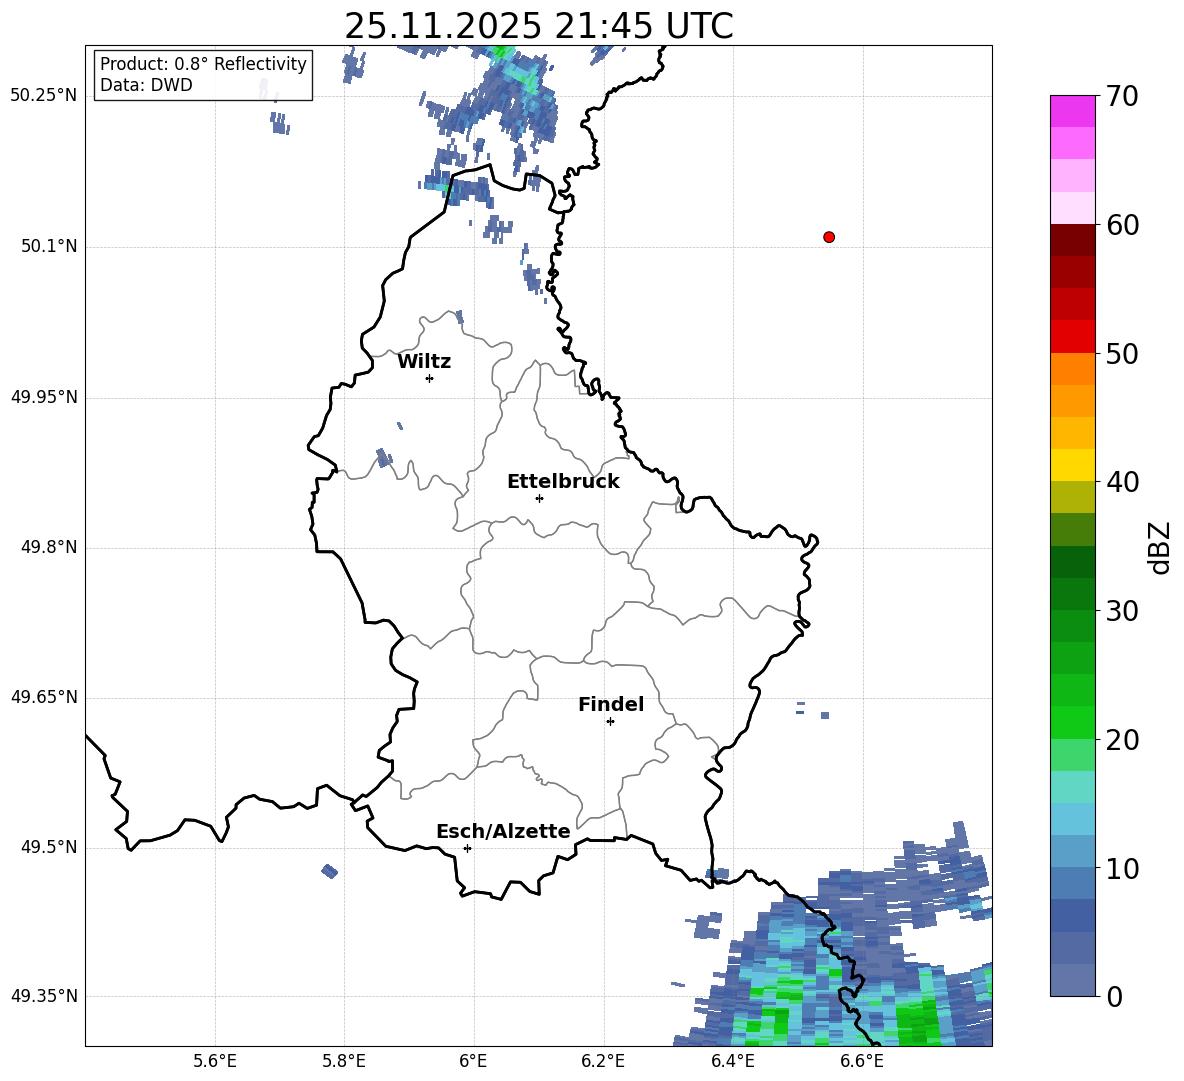This screenshot has height=1081, width=1184.
Task: Click the 60 colorbar tick label
Action: click(1122, 225)
